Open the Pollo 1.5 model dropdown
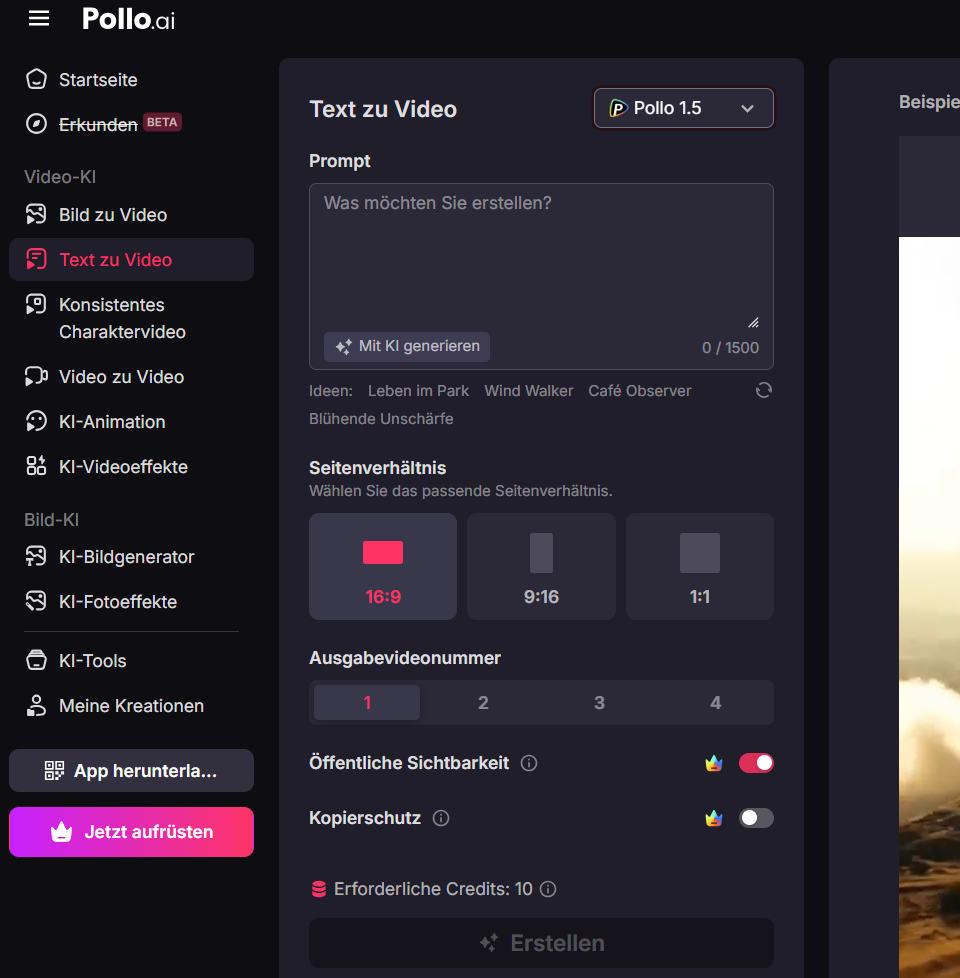This screenshot has width=960, height=978. [x=684, y=108]
